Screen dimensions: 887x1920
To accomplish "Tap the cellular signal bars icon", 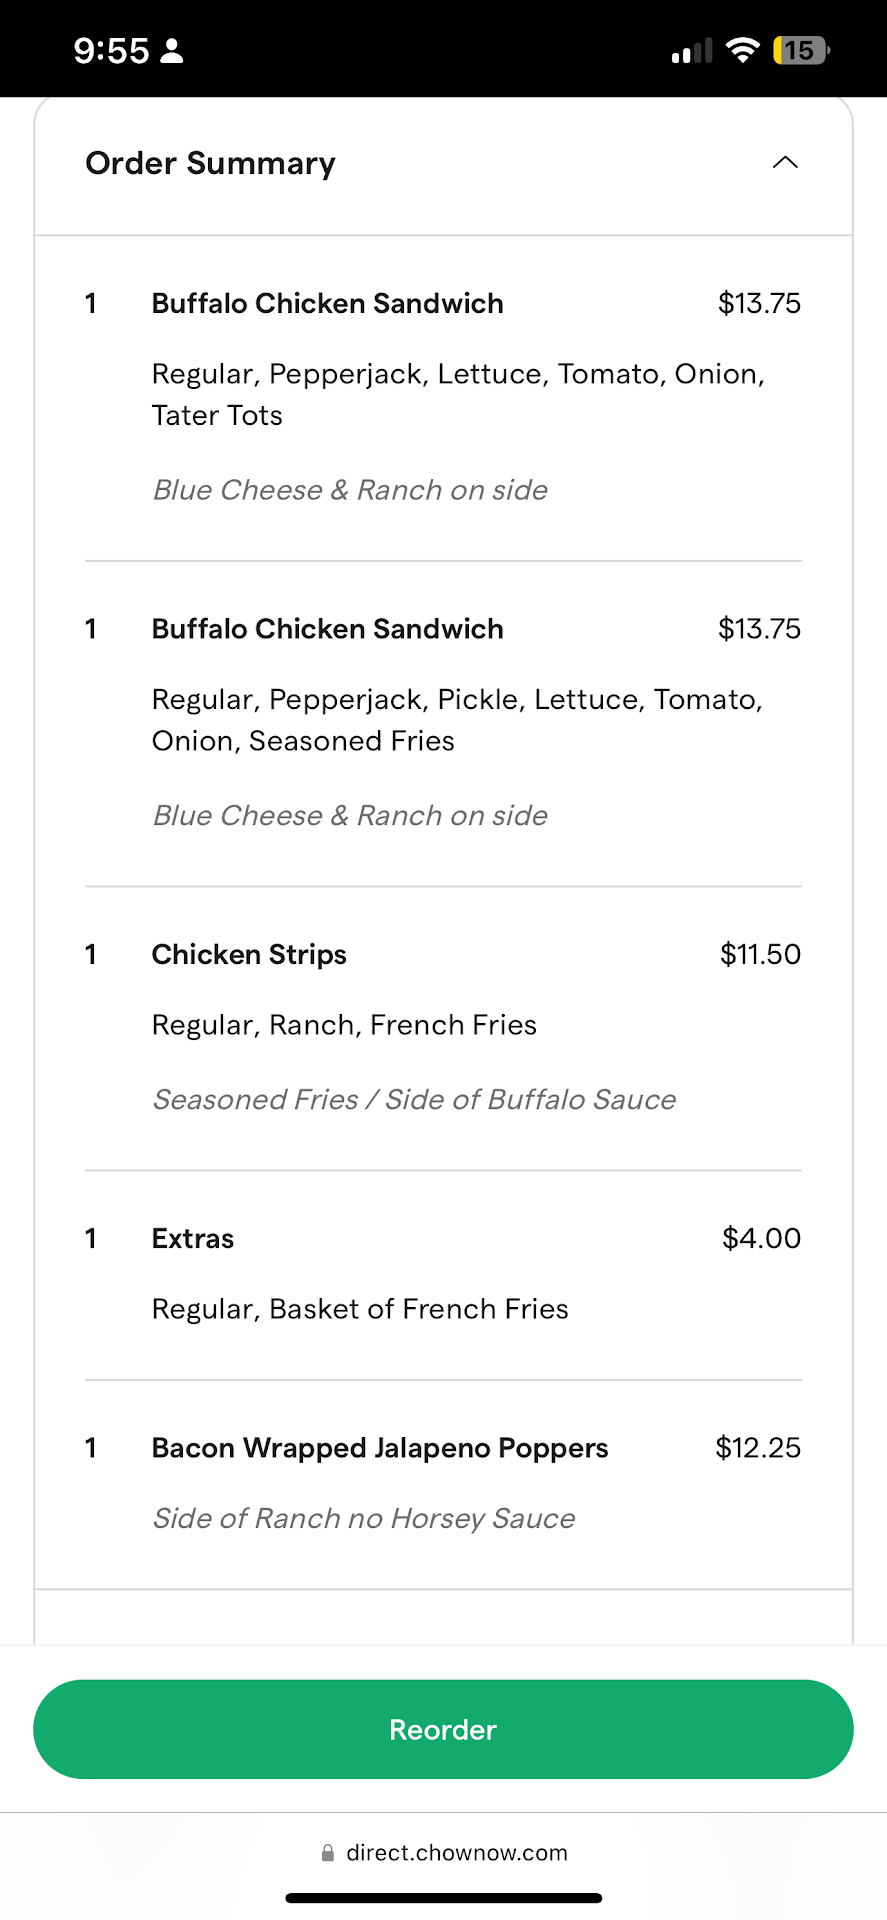I will [x=692, y=51].
